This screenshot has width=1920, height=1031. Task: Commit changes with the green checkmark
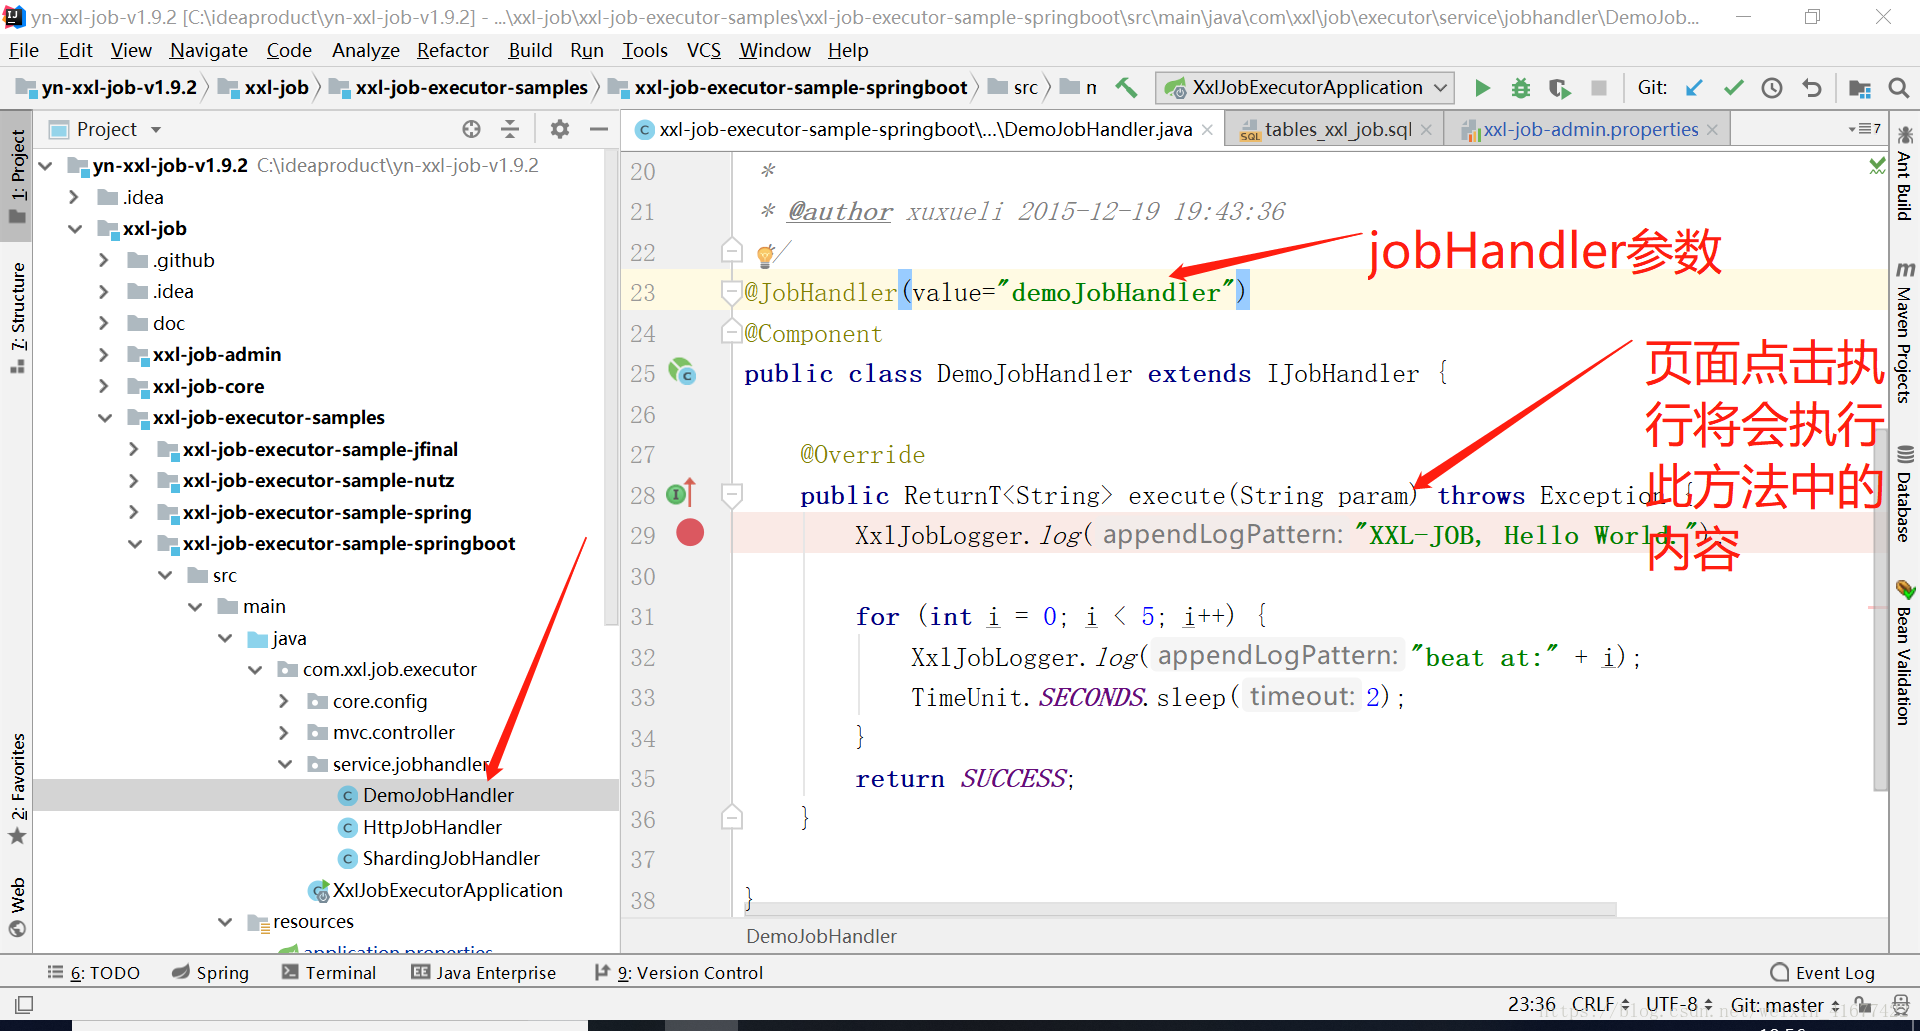1733,88
